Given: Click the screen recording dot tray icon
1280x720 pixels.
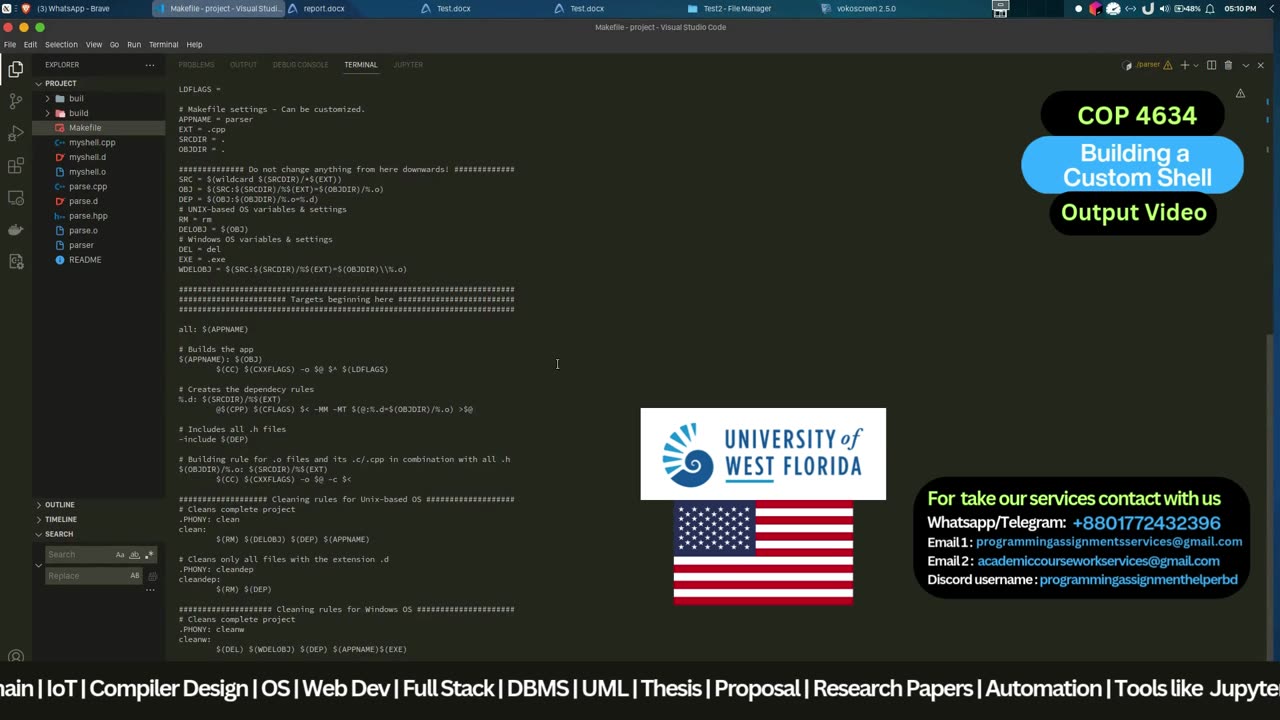Looking at the screenshot, I should coord(1078,8).
